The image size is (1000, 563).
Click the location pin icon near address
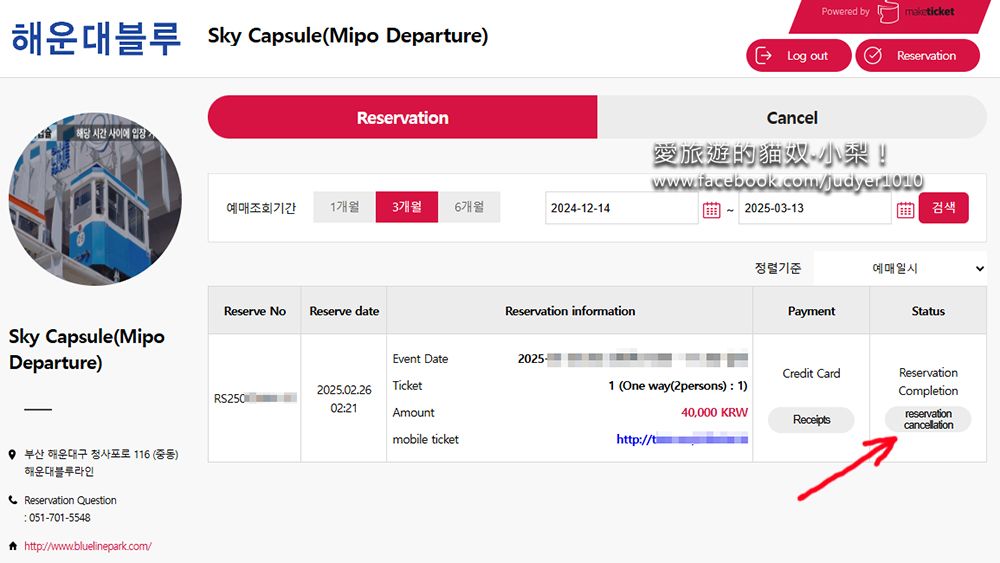[x=13, y=454]
